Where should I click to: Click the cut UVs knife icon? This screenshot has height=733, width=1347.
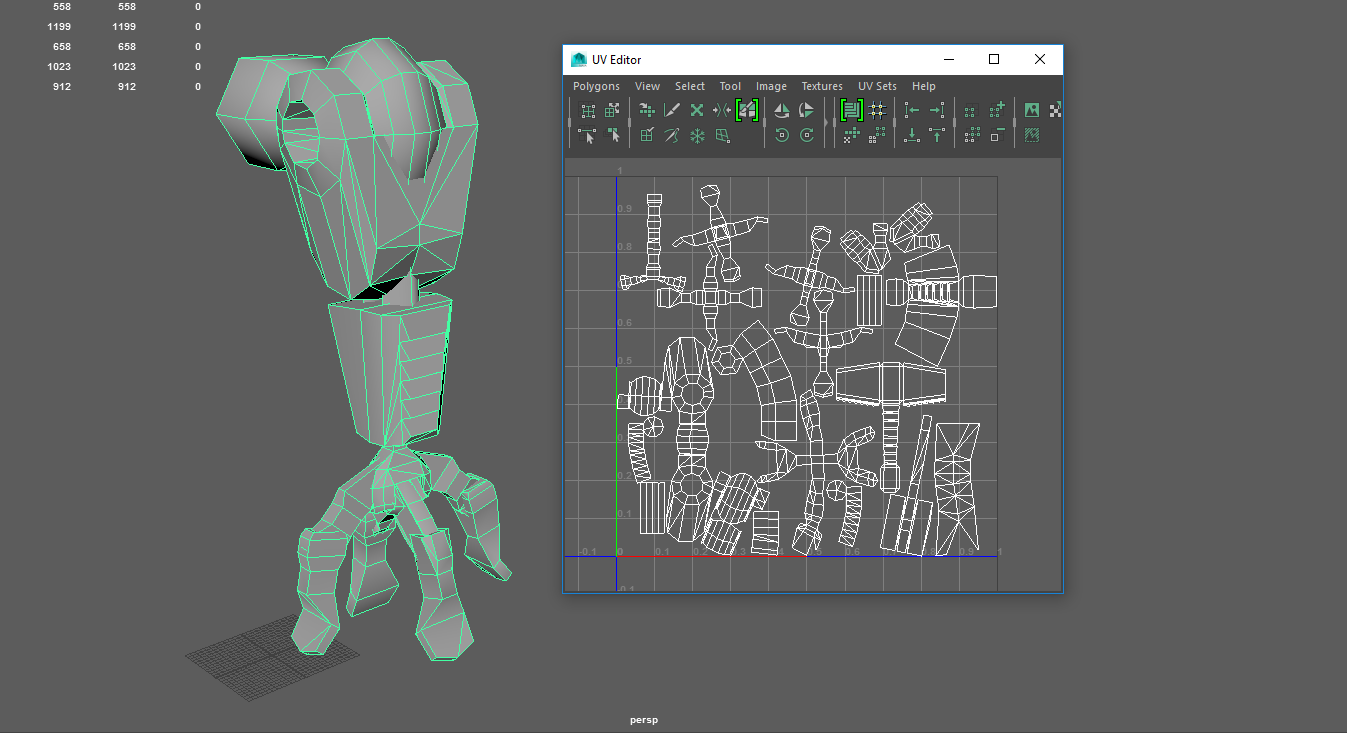(x=672, y=111)
